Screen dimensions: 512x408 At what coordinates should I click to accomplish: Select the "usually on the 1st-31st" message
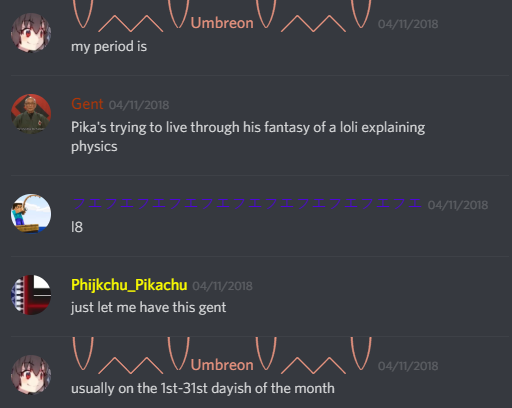[x=203, y=388]
